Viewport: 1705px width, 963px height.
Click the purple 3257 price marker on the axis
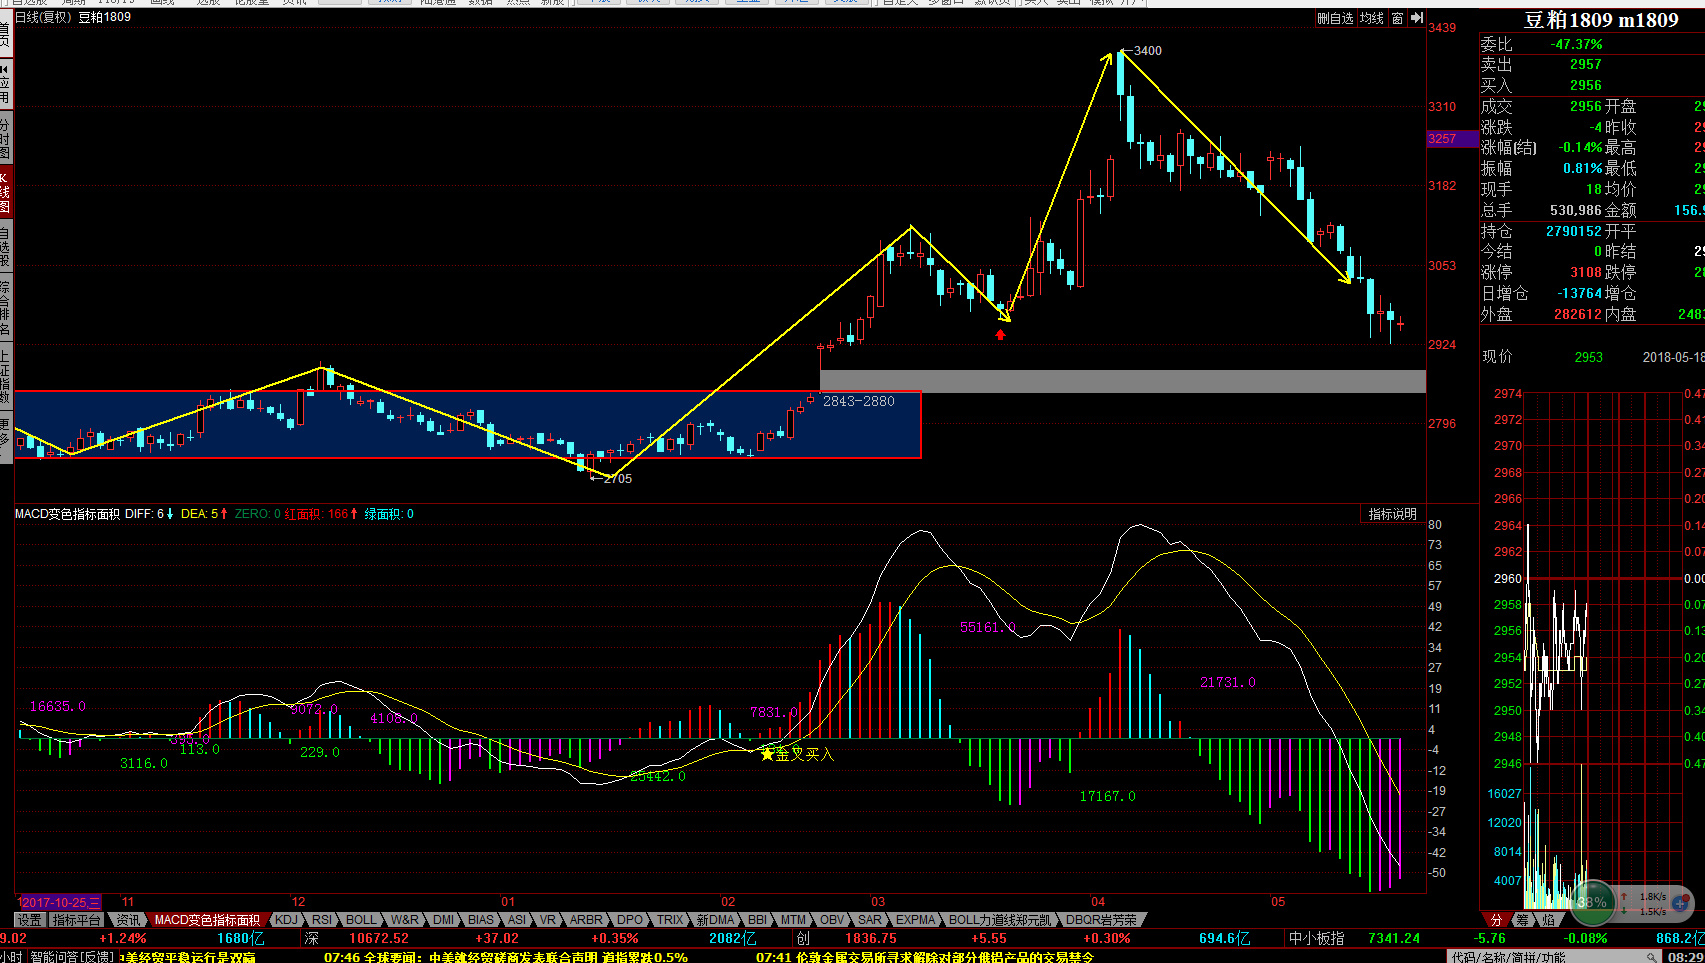(x=1452, y=139)
